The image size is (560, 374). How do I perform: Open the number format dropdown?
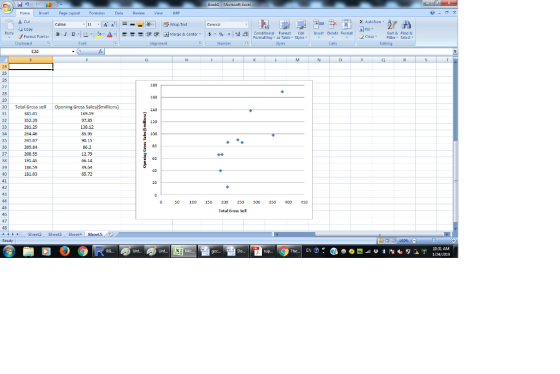tap(246, 25)
